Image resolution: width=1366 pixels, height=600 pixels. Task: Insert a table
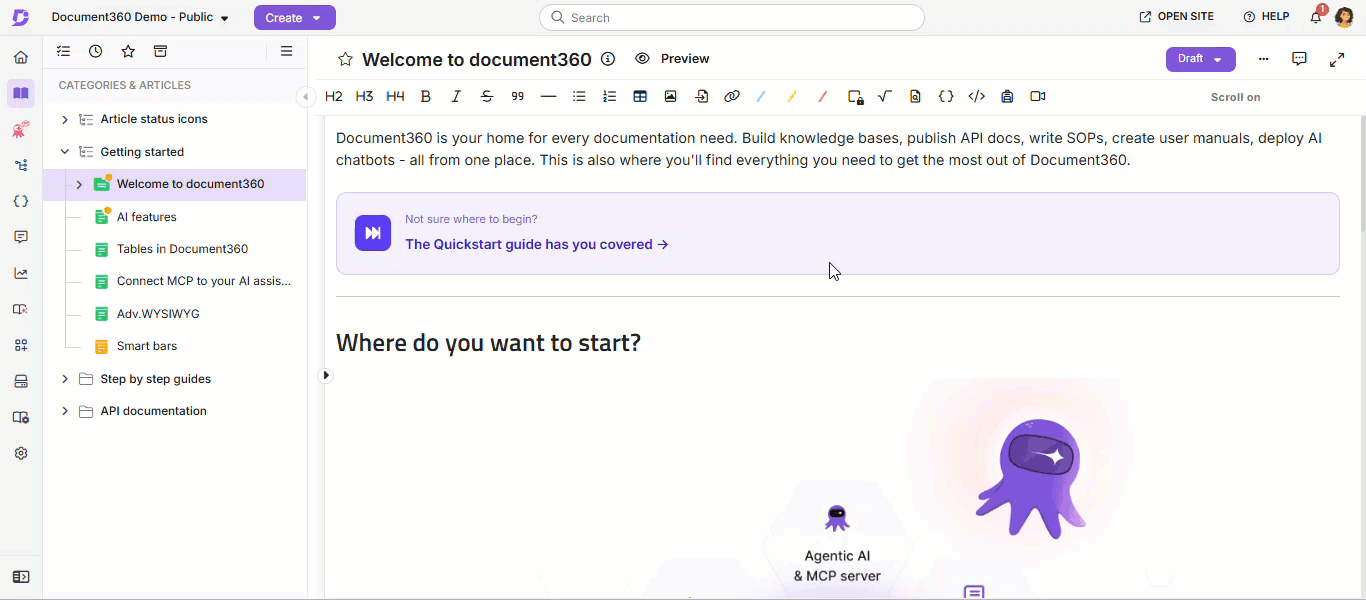(640, 97)
